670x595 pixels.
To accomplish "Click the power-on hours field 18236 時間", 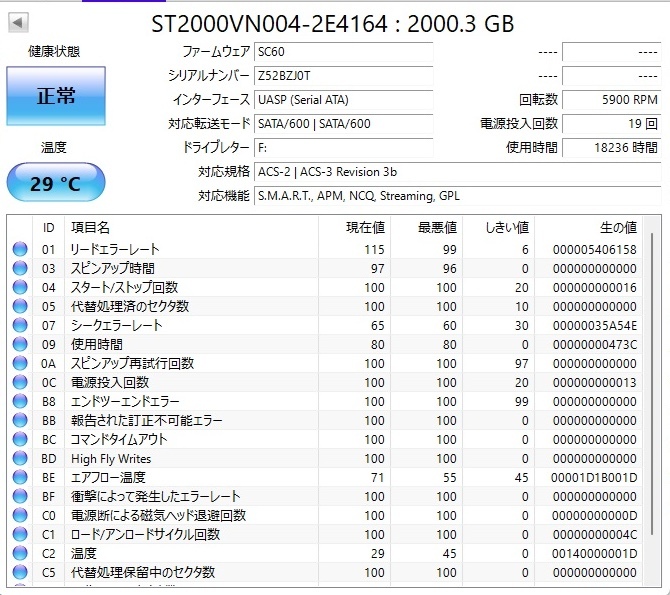I will [x=611, y=147].
